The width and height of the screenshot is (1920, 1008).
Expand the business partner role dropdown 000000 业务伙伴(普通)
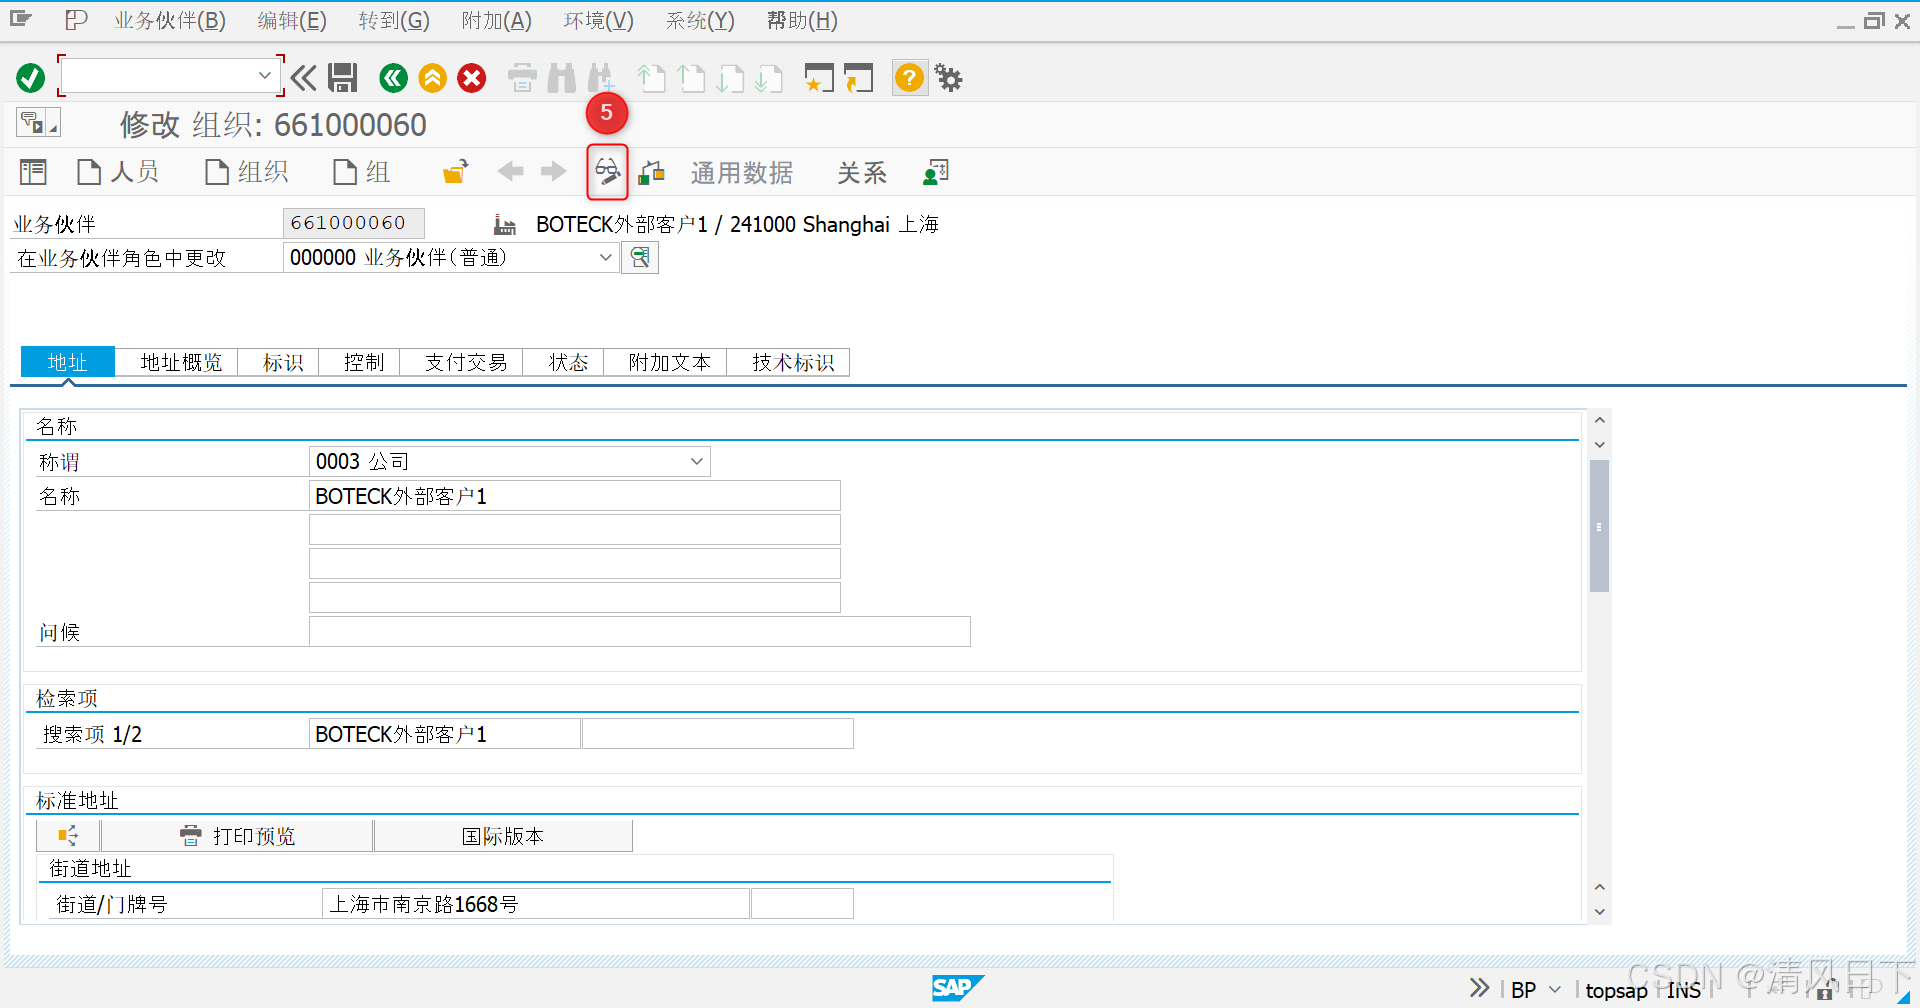604,257
